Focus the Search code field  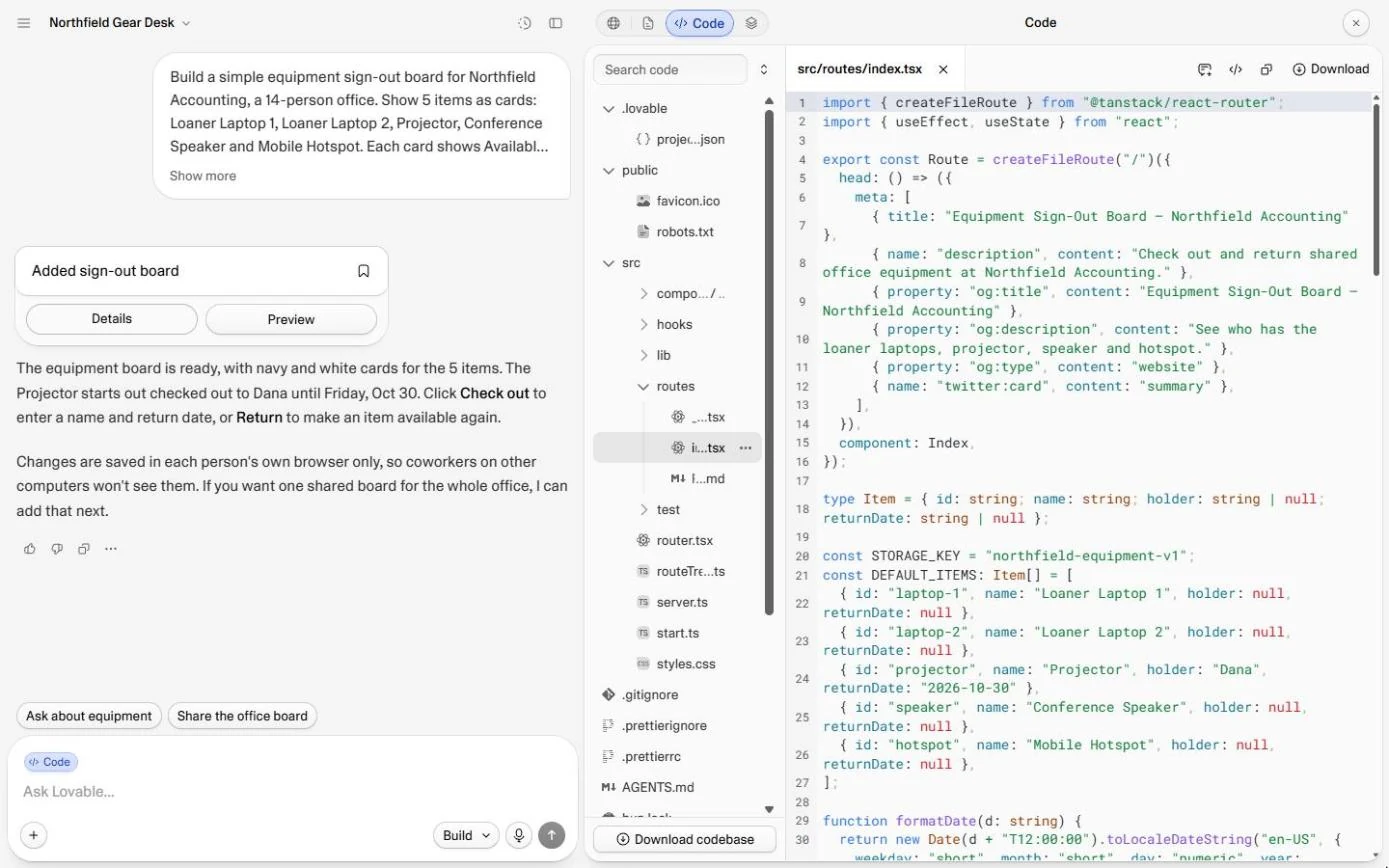click(x=670, y=70)
